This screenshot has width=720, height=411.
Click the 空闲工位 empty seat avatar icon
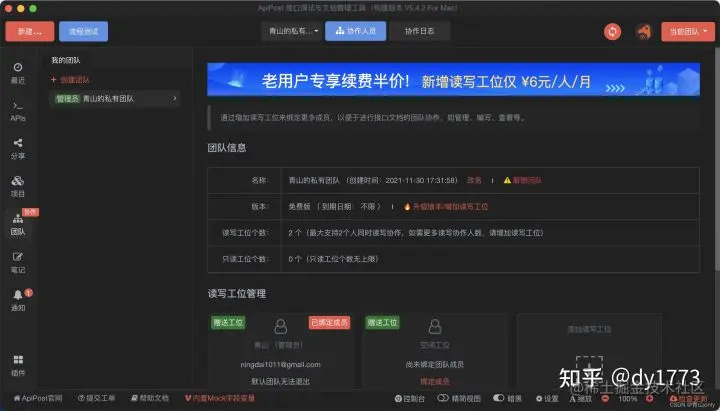(434, 327)
